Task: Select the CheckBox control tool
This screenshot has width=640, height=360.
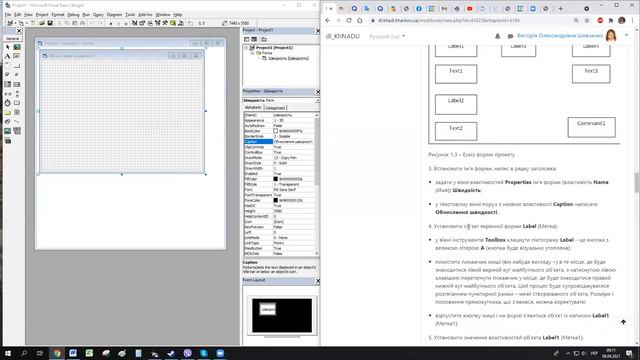Action: pyautogui.click(x=7, y=75)
